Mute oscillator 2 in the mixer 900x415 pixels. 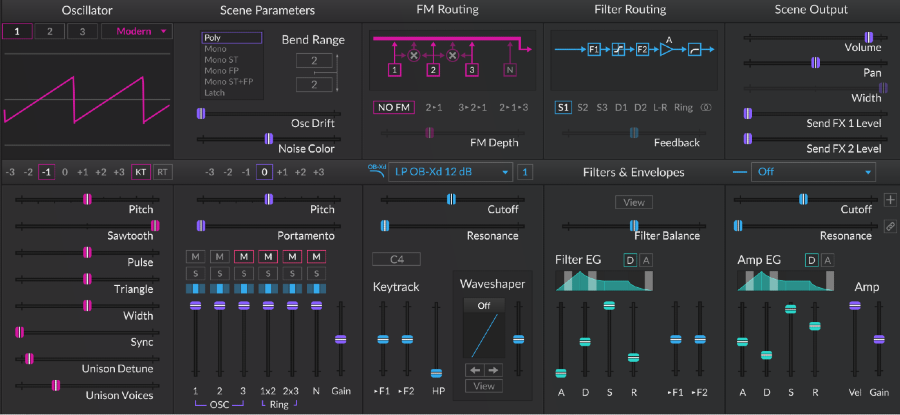click(x=220, y=256)
